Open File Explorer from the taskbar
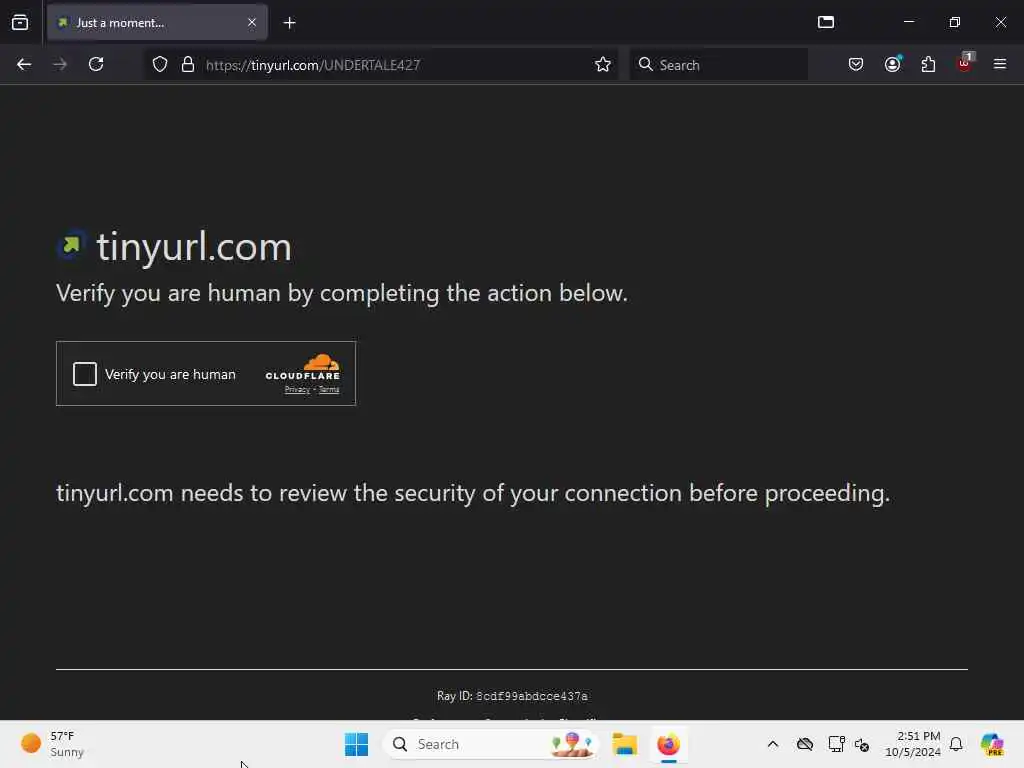The image size is (1024, 768). coord(624,744)
